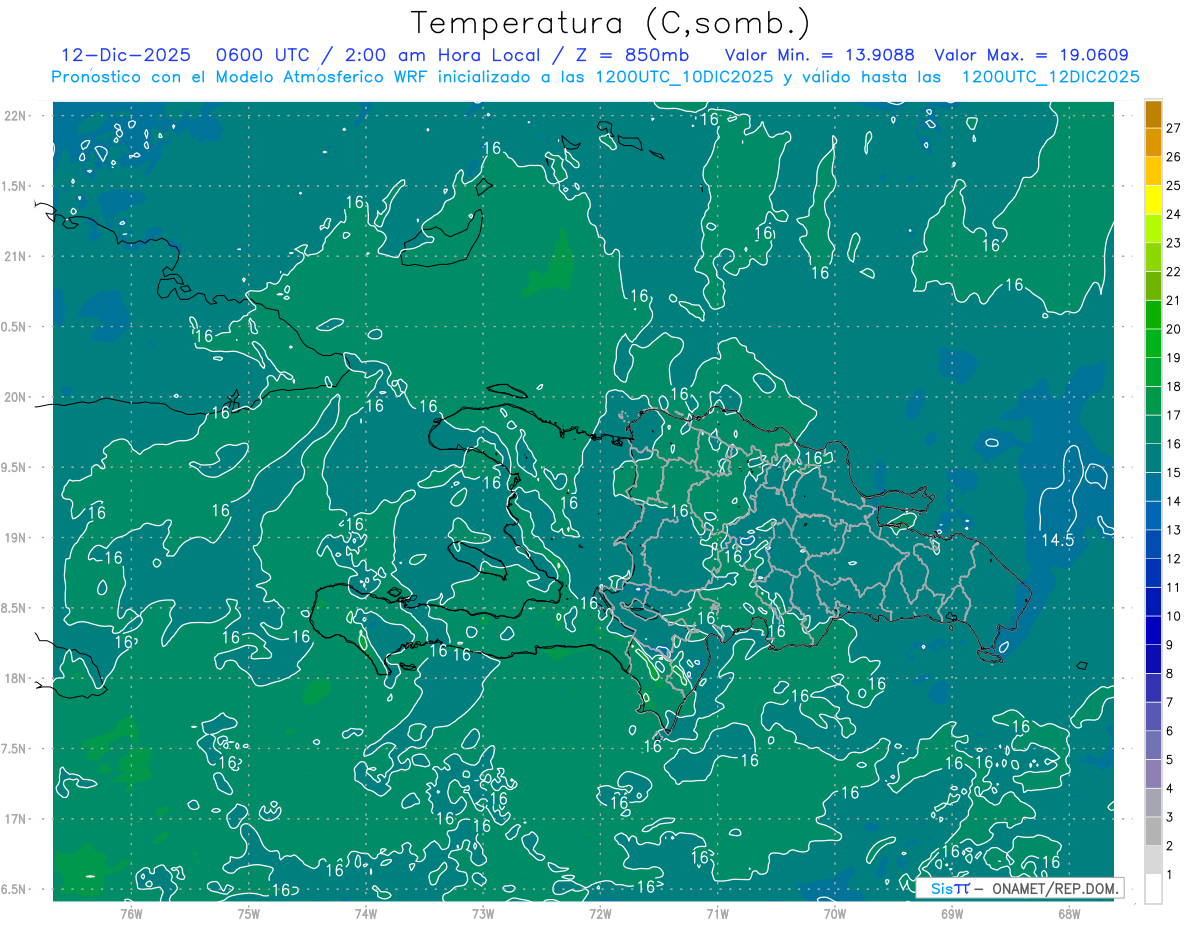
Task: Click the "8.5N" latitude axis label
Action: [16, 609]
